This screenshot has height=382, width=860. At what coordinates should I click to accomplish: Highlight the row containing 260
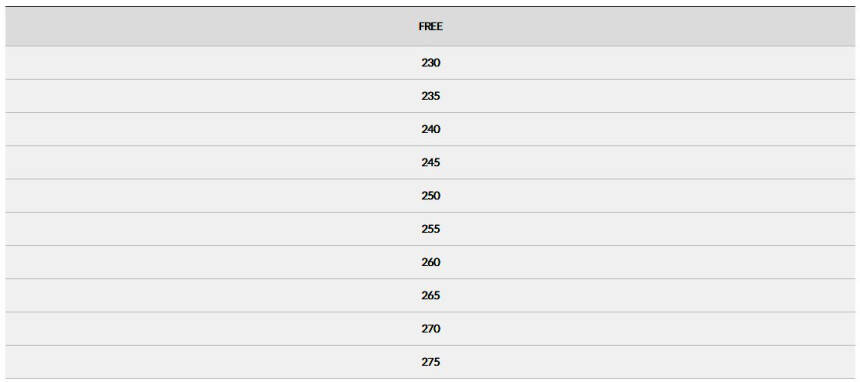click(x=431, y=262)
